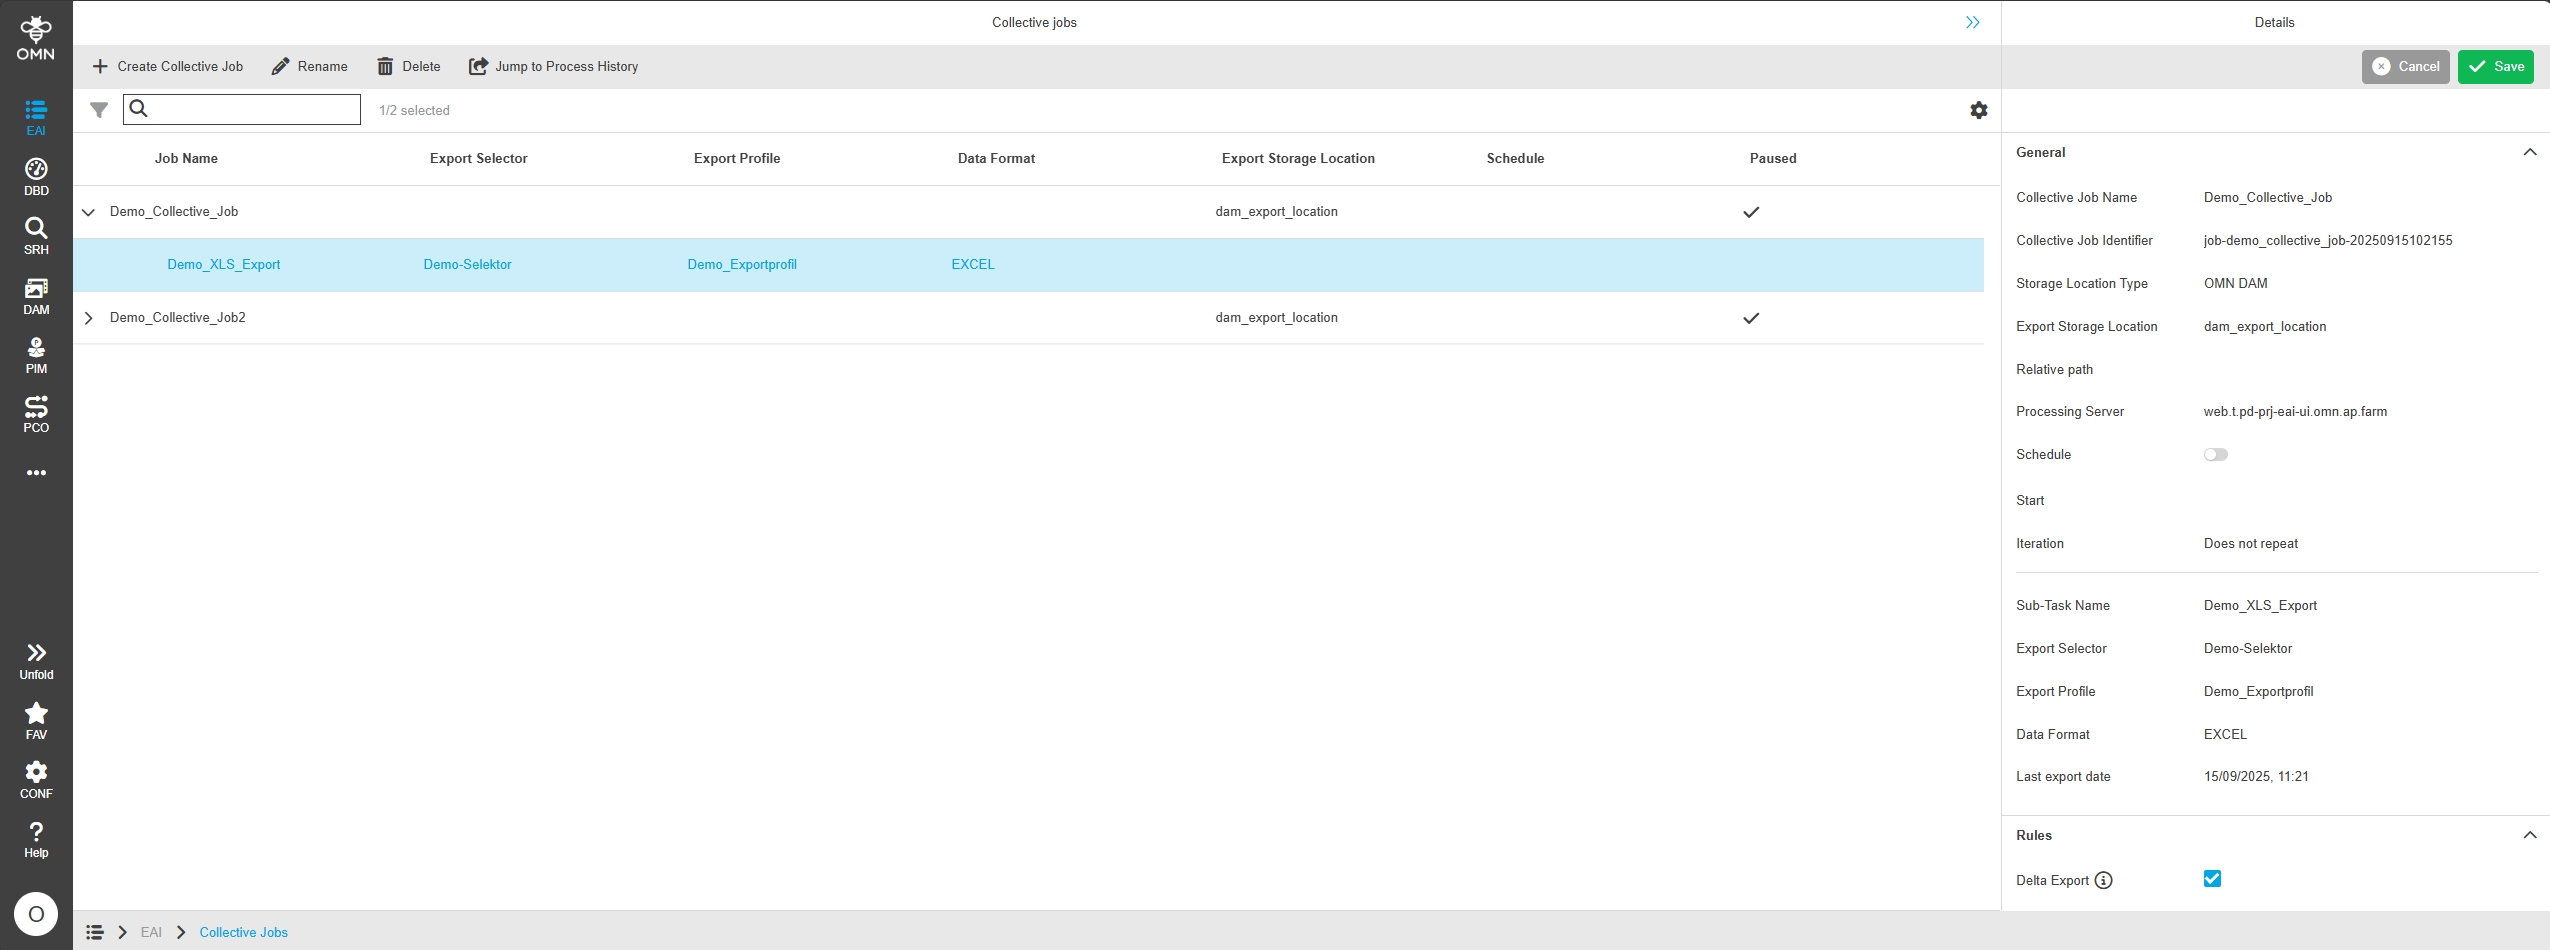Click Create Collective Job

[168, 67]
